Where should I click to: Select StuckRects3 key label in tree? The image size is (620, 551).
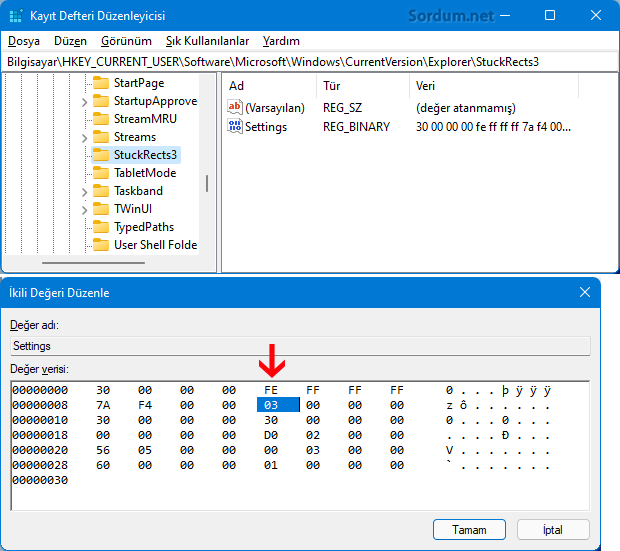[145, 155]
